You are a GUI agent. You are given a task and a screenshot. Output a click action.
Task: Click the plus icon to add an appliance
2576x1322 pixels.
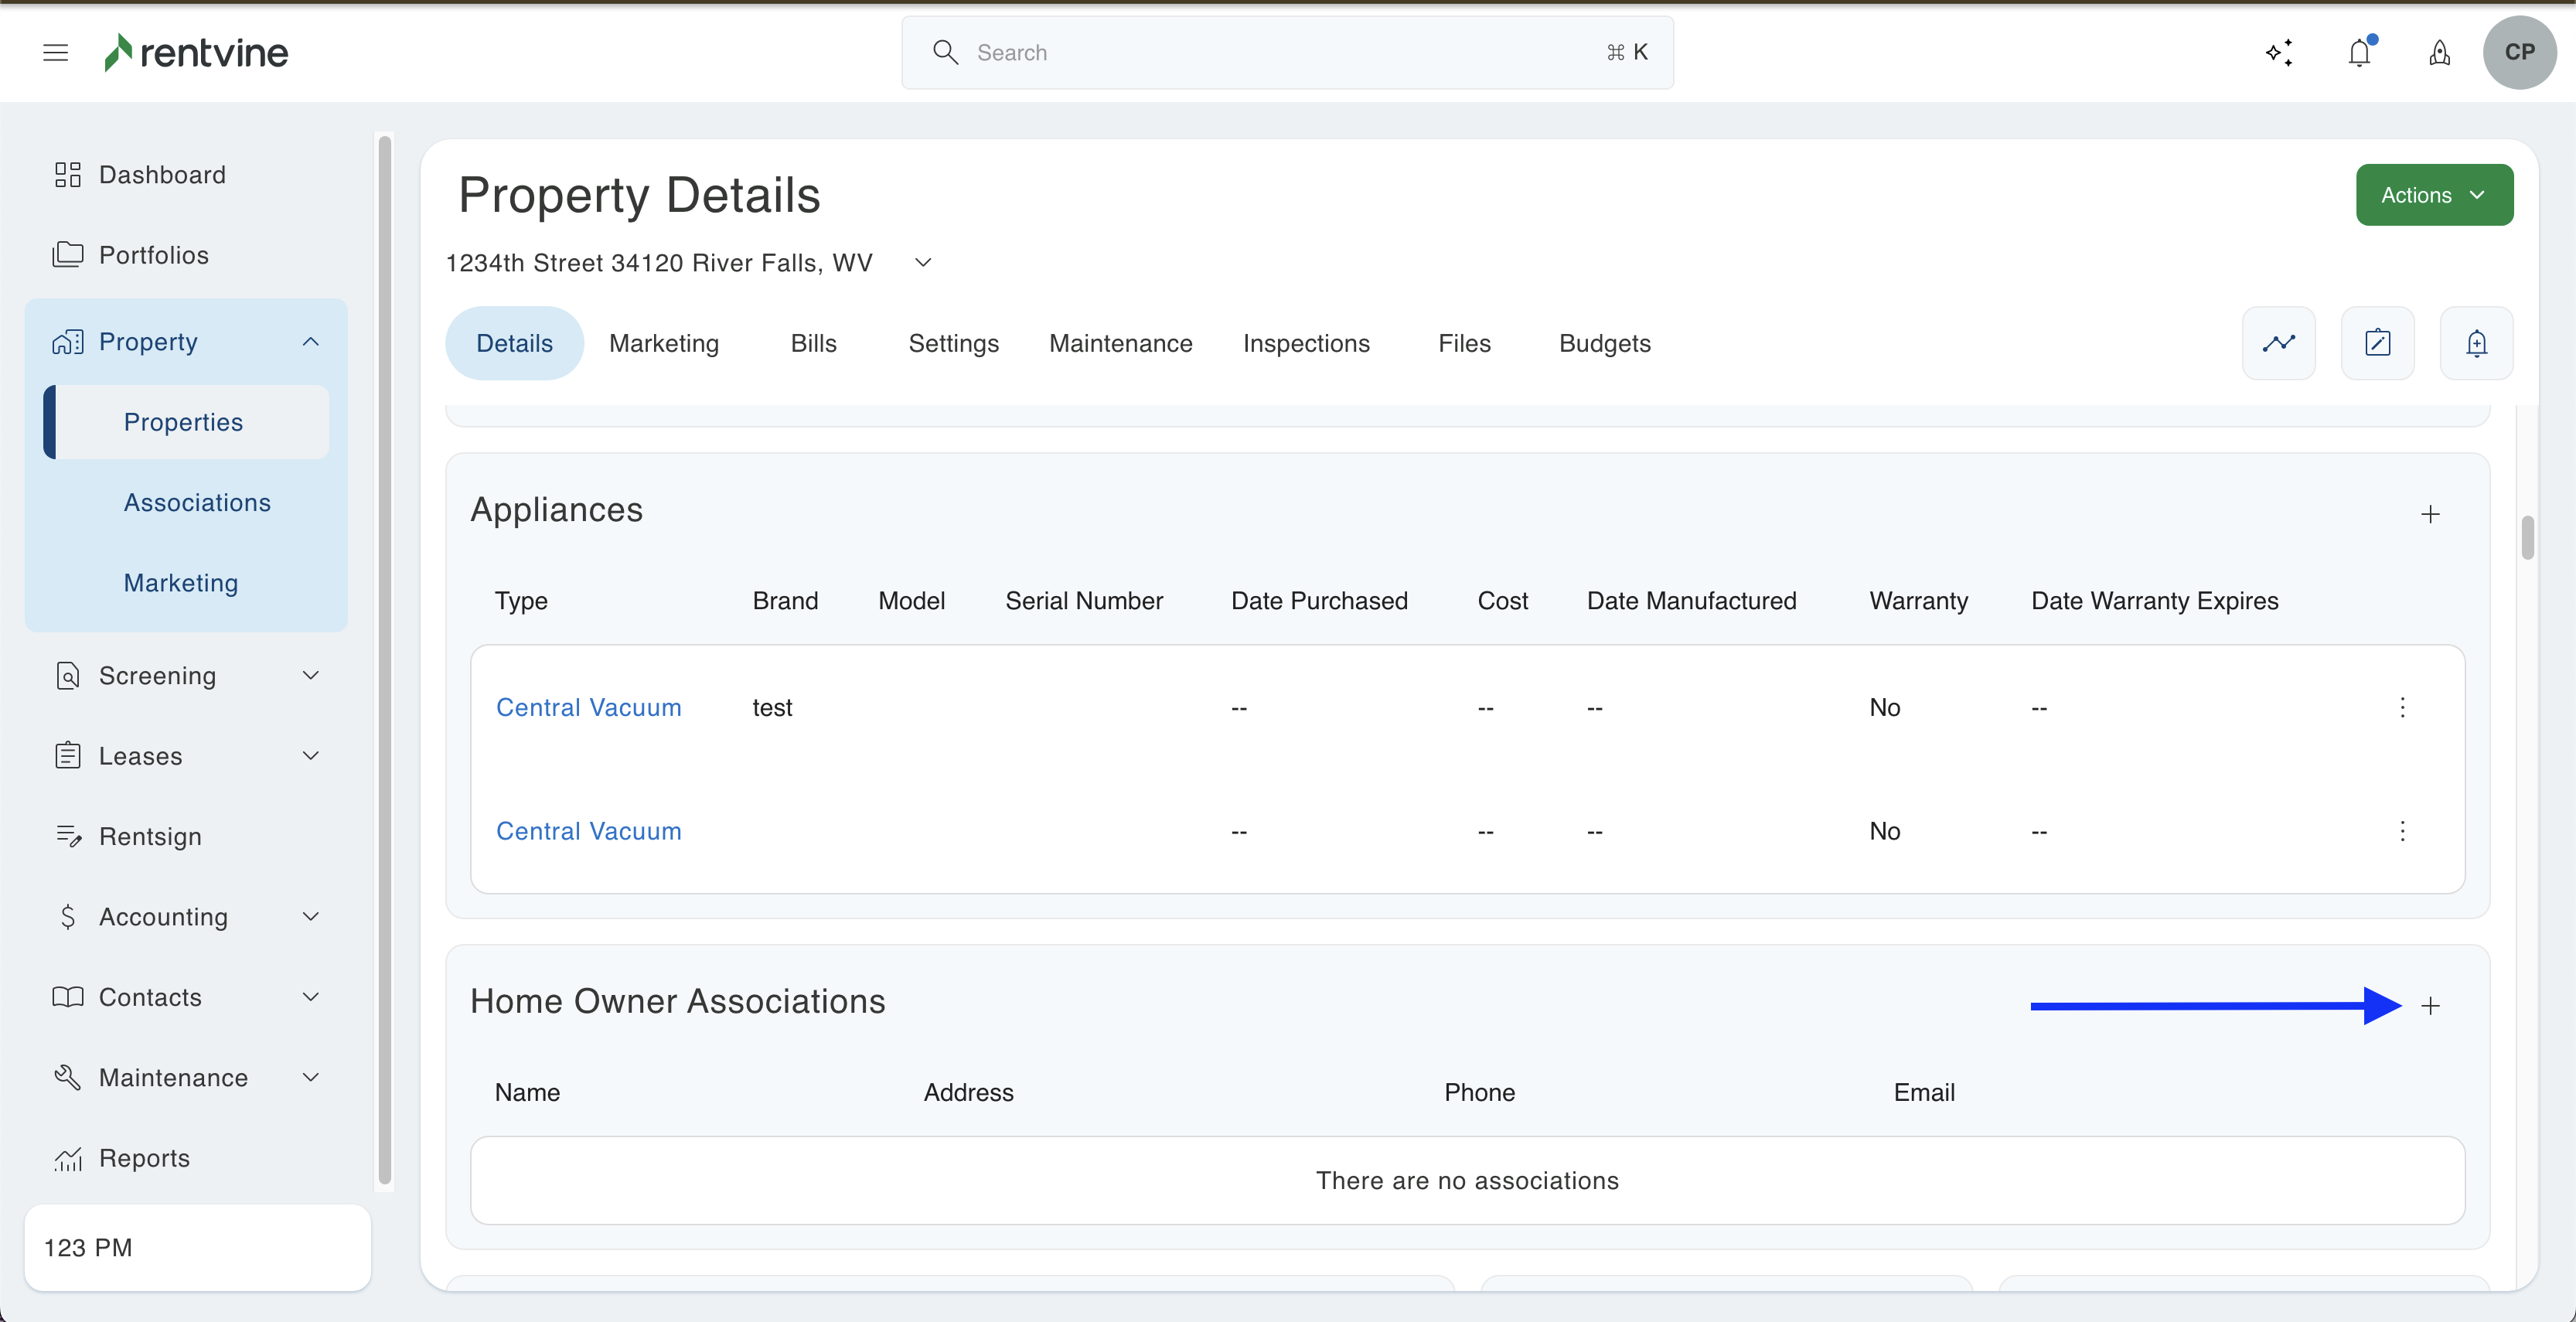click(2430, 514)
